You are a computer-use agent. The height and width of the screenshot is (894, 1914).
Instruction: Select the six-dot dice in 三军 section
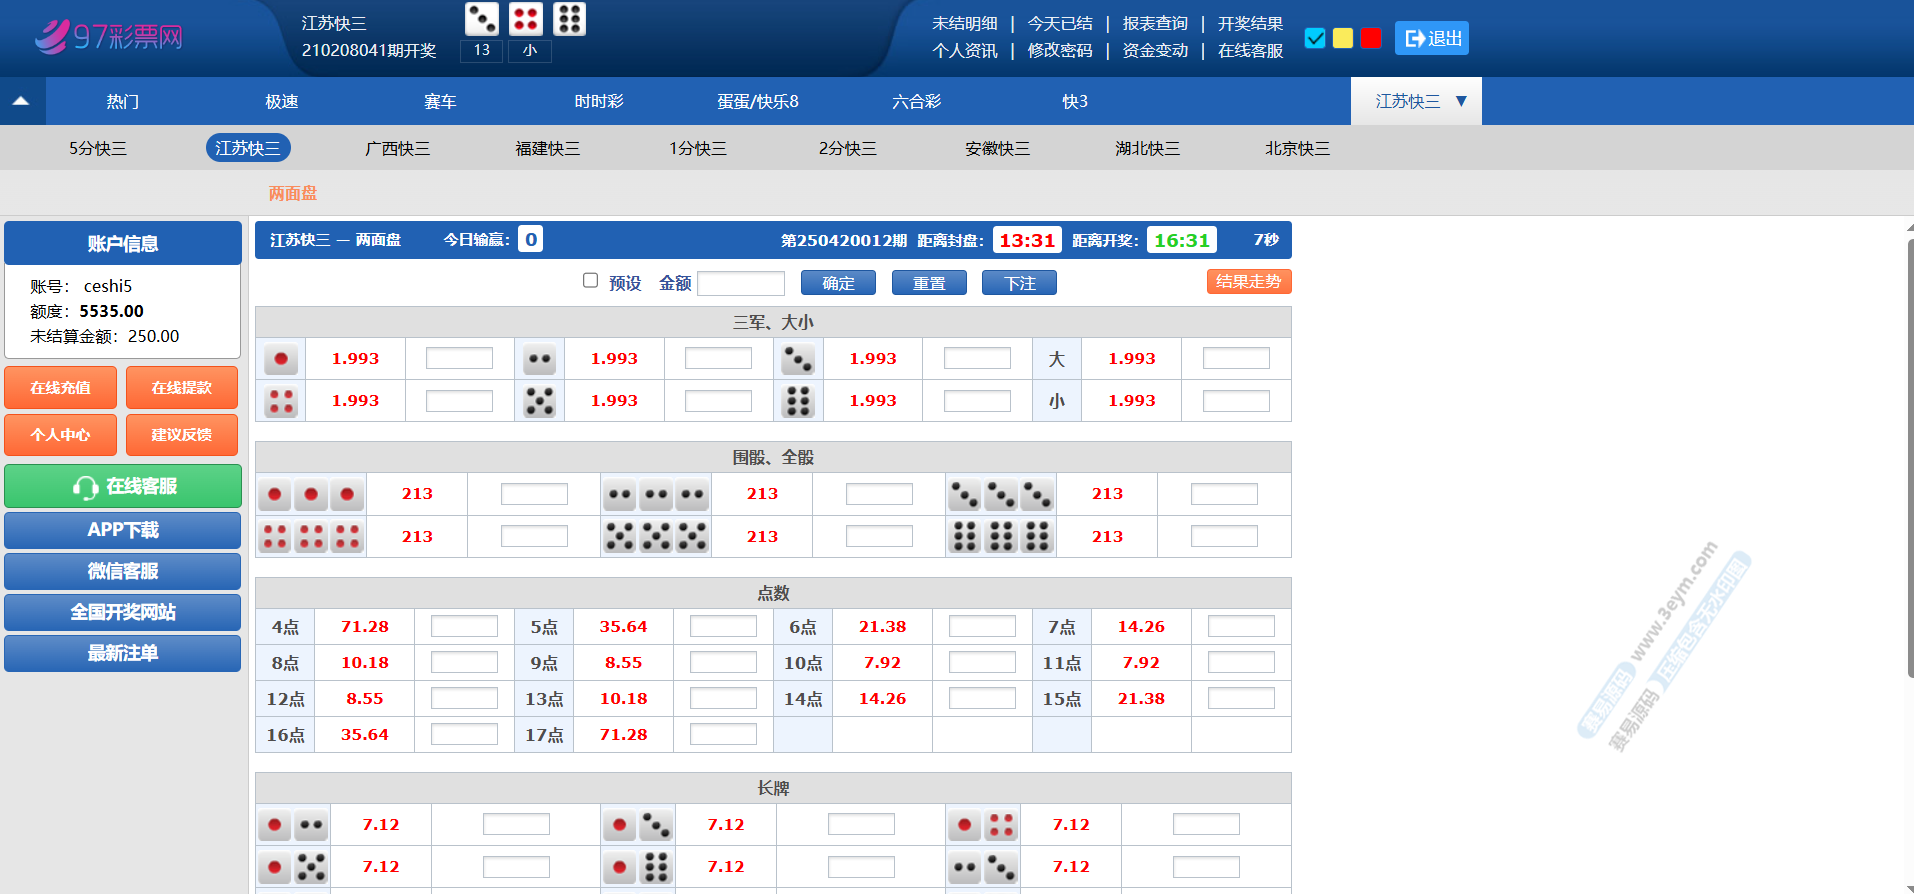point(798,401)
